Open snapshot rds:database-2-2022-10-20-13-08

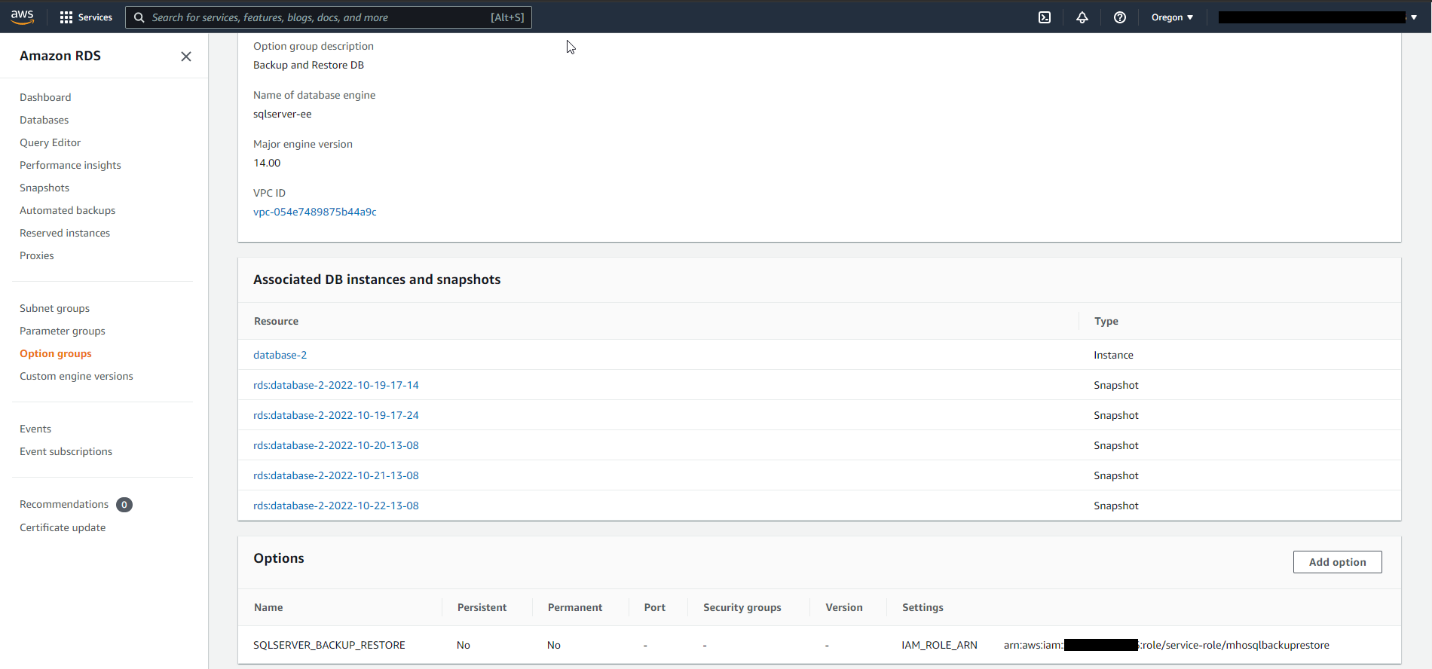tap(336, 445)
